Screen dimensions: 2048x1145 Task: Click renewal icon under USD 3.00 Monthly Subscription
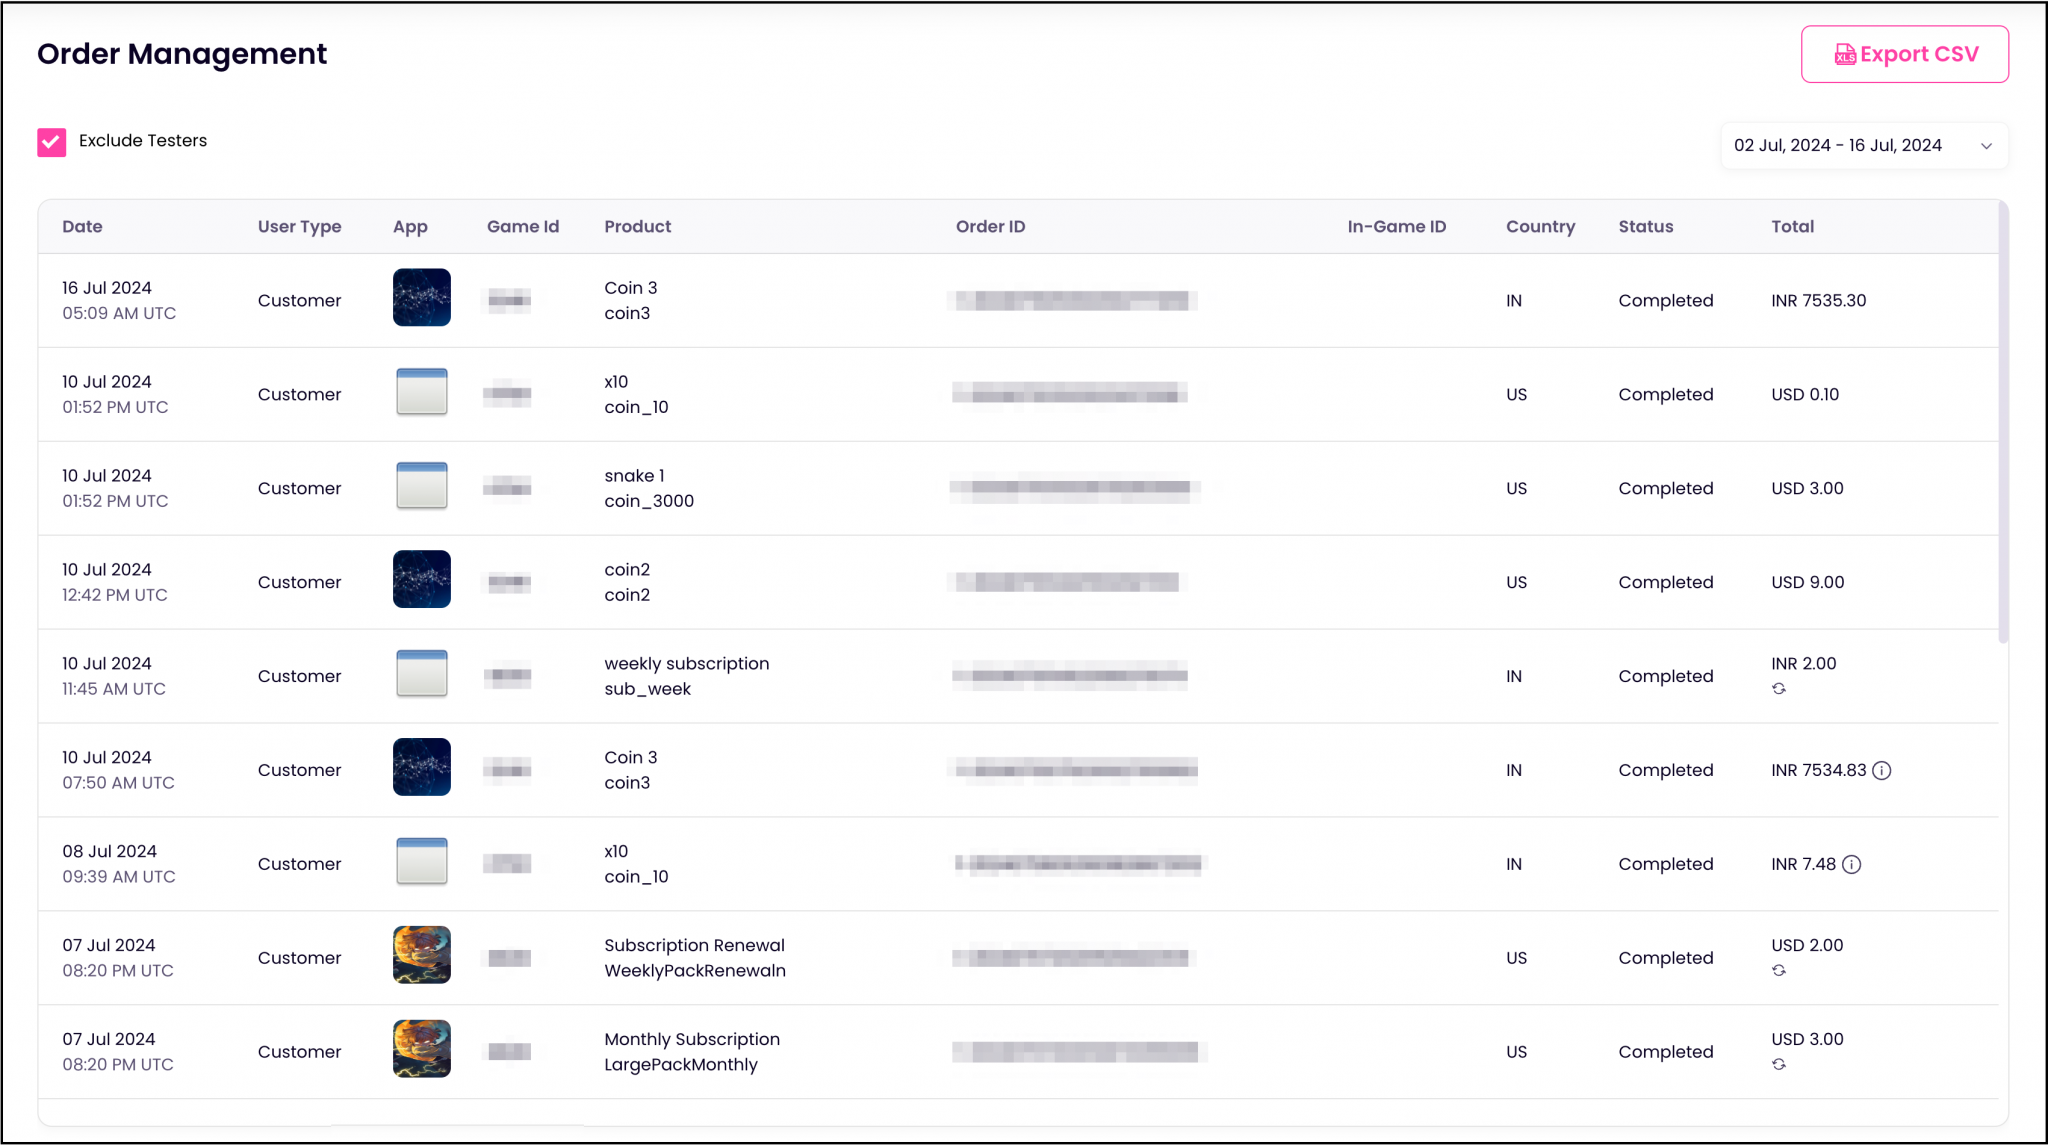tap(1779, 1065)
